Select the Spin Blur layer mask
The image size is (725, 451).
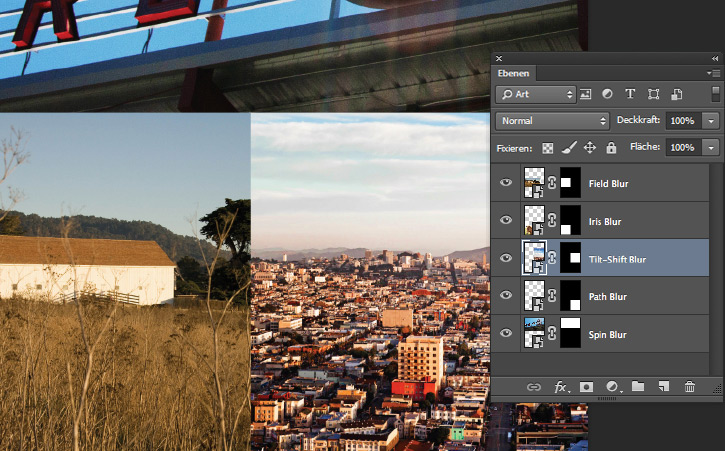(571, 333)
